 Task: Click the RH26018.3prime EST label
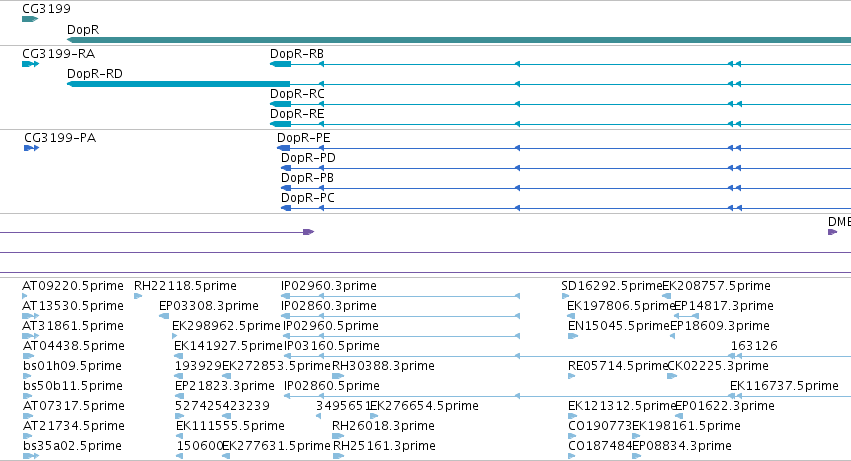pos(383,427)
